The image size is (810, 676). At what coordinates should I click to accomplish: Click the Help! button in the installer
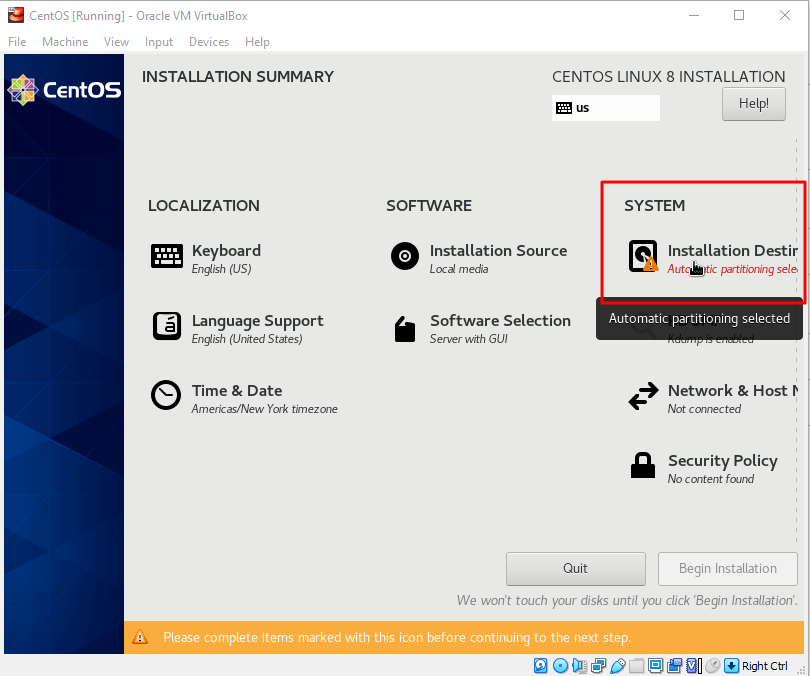coord(754,104)
